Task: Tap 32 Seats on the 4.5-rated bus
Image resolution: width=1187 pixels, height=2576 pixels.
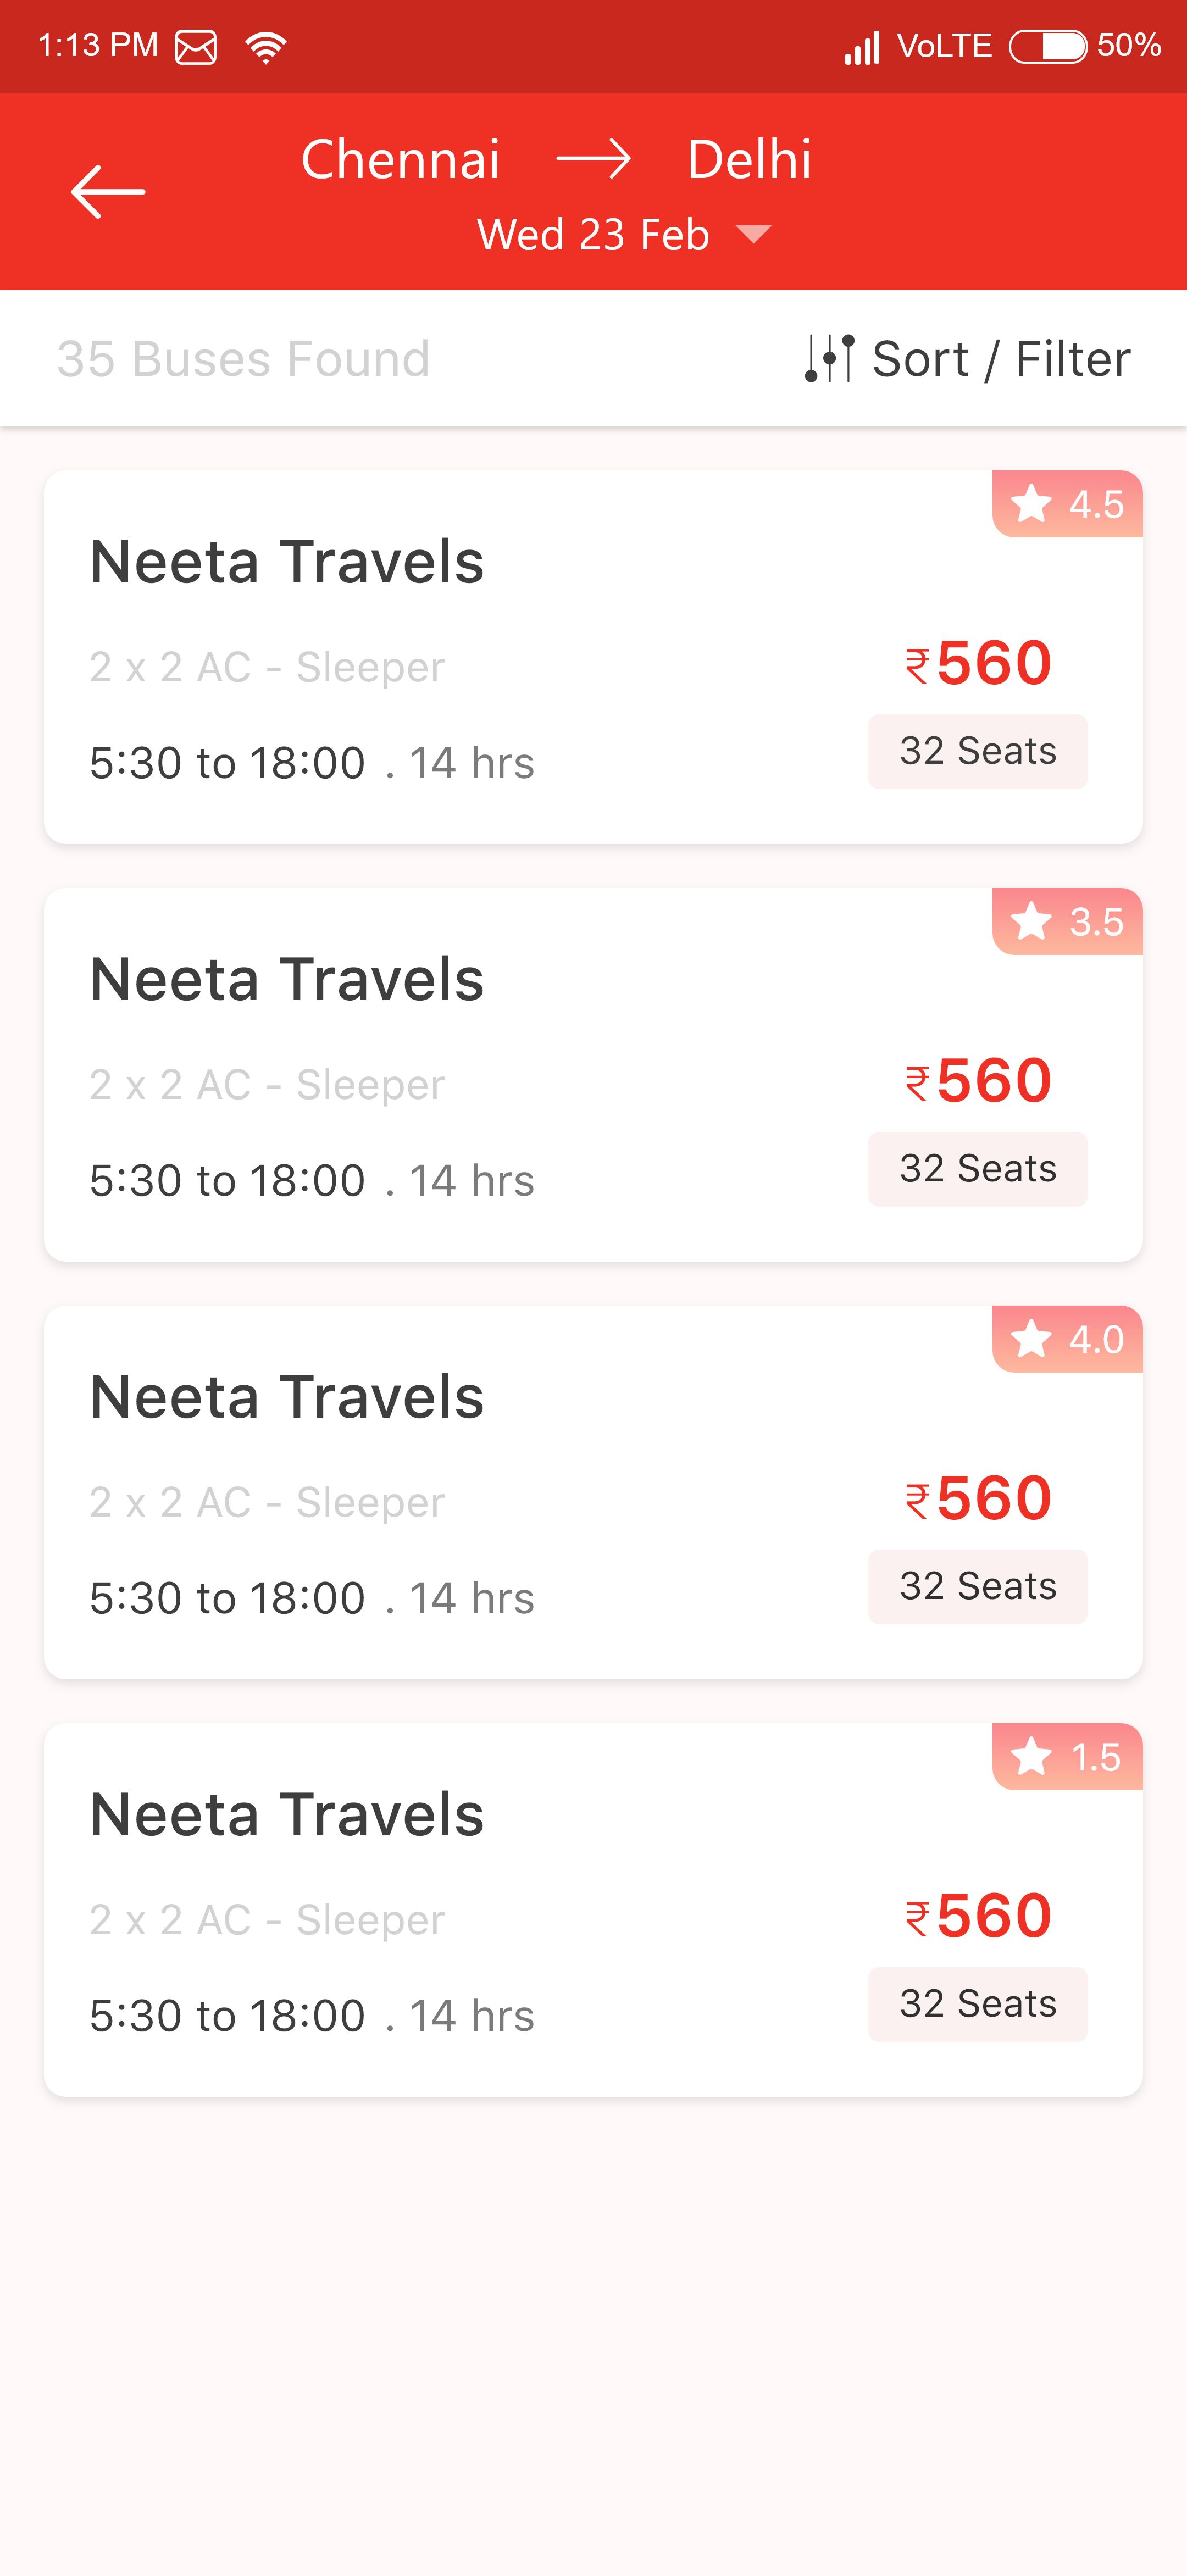Action: [x=977, y=751]
